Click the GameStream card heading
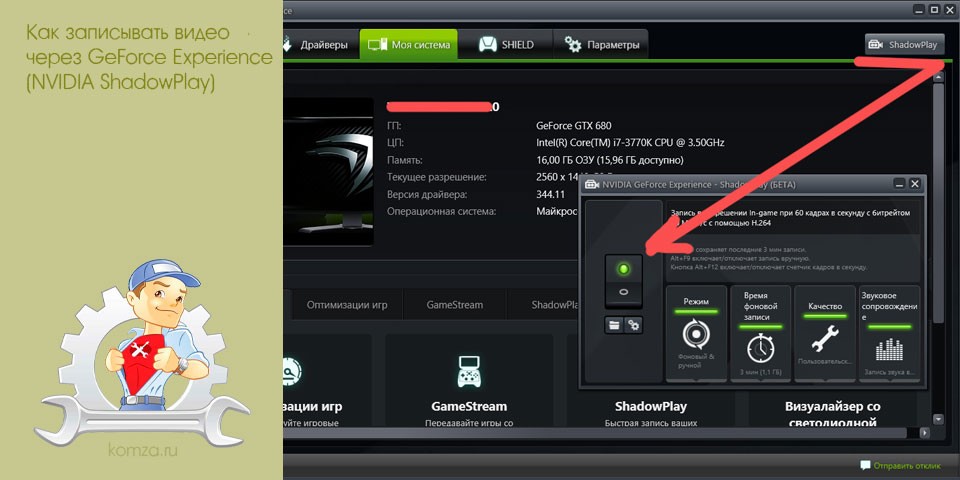 click(469, 407)
